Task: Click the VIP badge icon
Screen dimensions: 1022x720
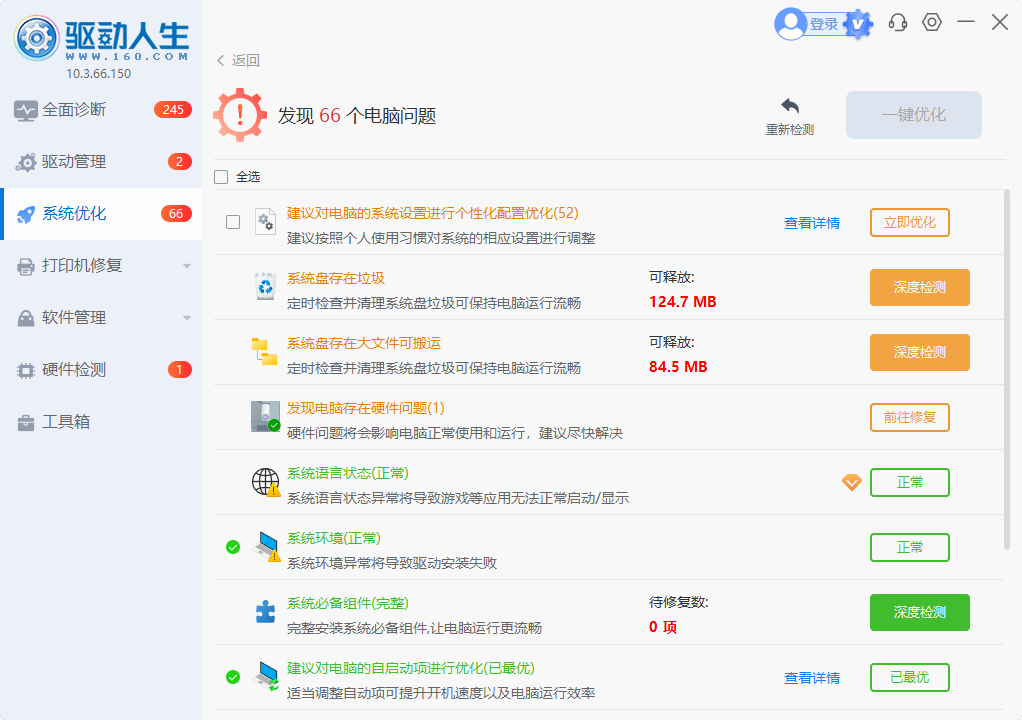Action: pos(858,25)
